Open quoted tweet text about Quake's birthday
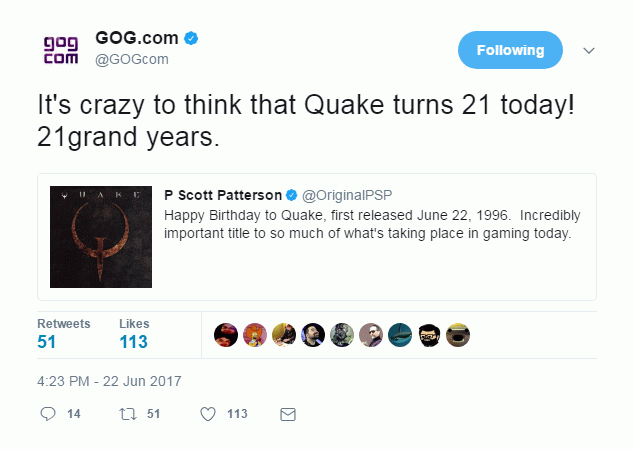Screen dimensions: 633x449 (372, 224)
